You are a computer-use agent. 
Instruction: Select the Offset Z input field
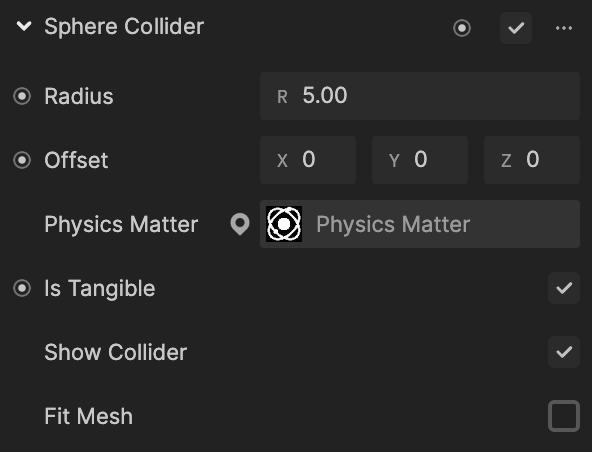(x=532, y=160)
